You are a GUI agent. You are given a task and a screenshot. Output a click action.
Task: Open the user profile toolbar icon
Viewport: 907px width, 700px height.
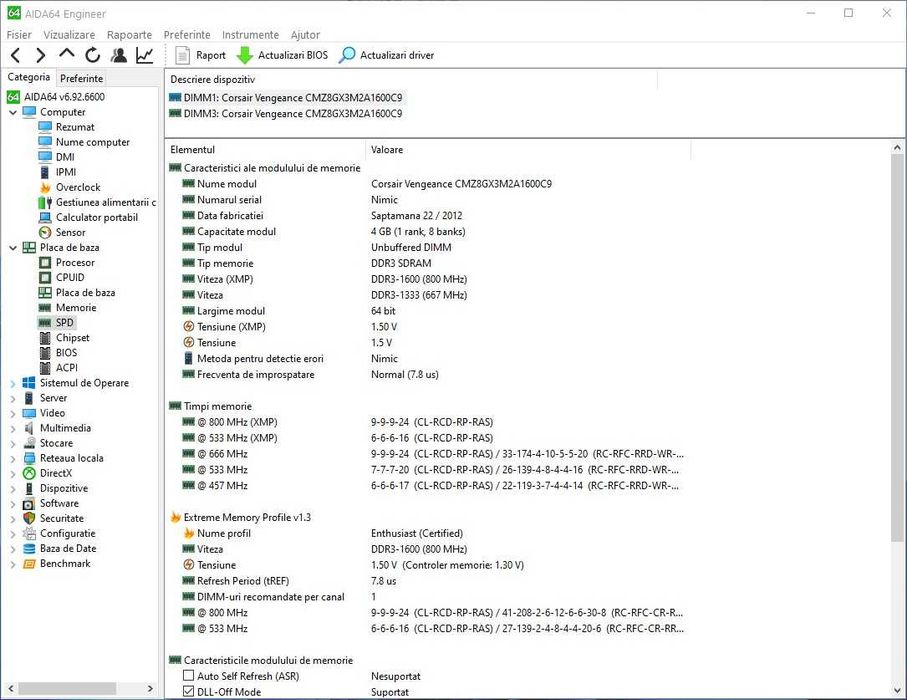coord(119,56)
